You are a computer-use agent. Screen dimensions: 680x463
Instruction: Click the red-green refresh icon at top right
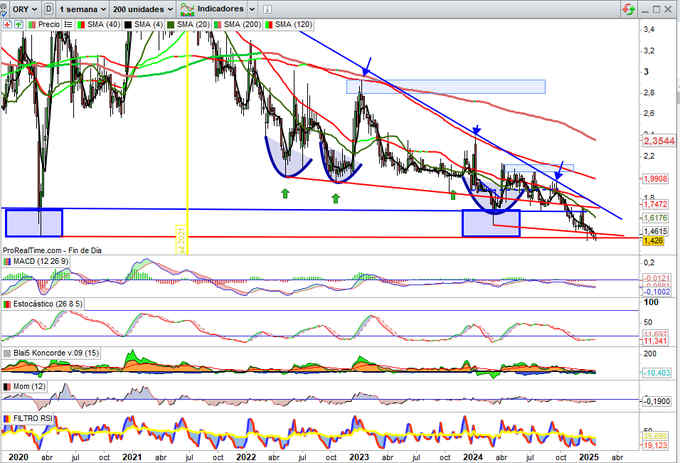pyautogui.click(x=627, y=7)
